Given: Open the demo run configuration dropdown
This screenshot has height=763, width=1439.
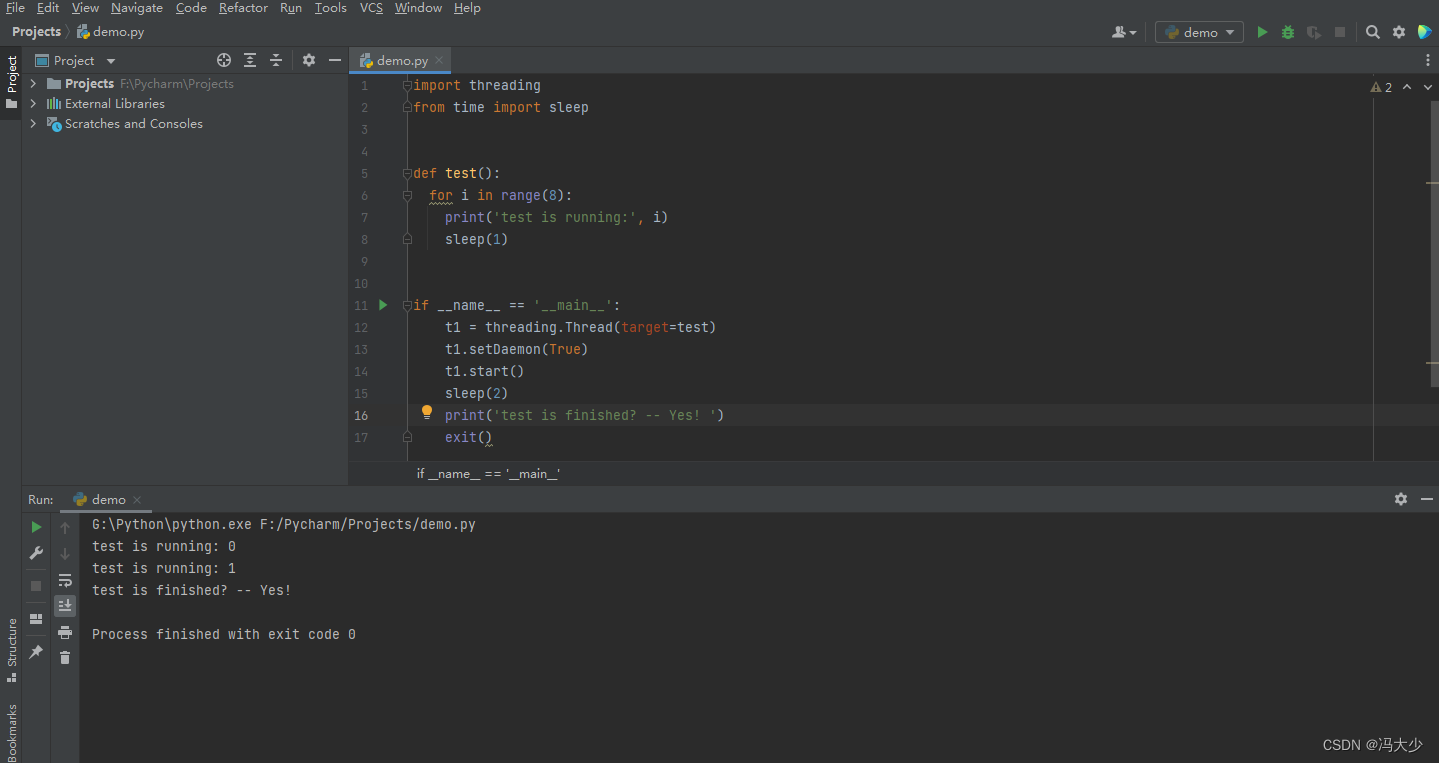Looking at the screenshot, I should pyautogui.click(x=1199, y=32).
